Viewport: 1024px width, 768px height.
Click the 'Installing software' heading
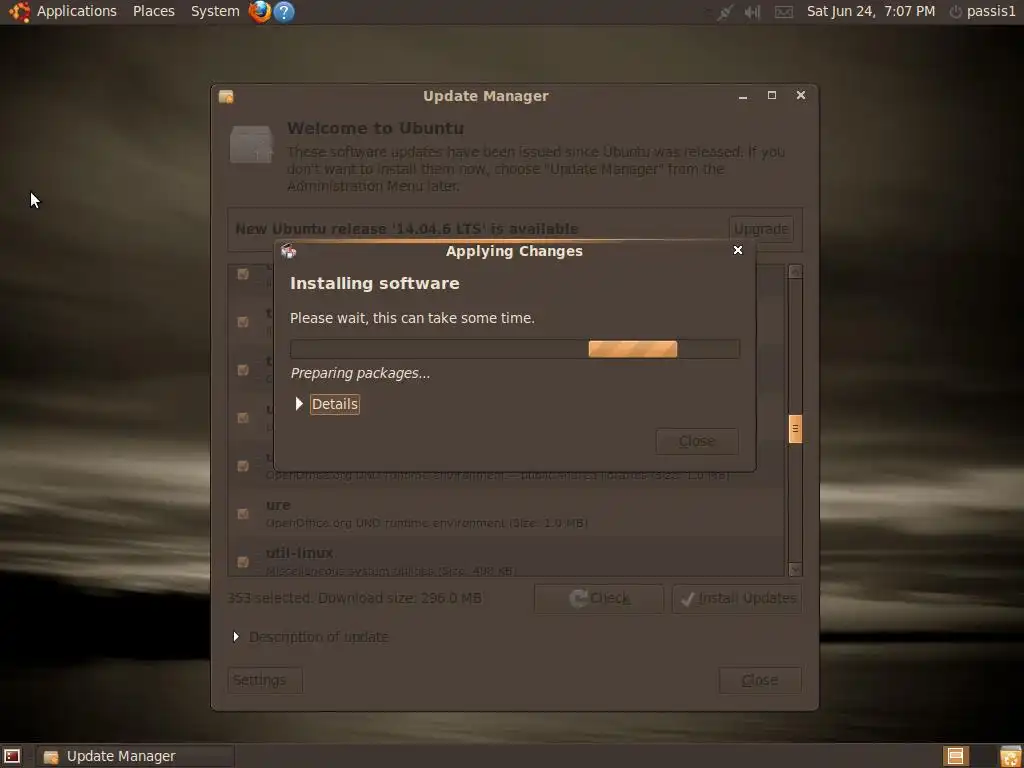(375, 283)
